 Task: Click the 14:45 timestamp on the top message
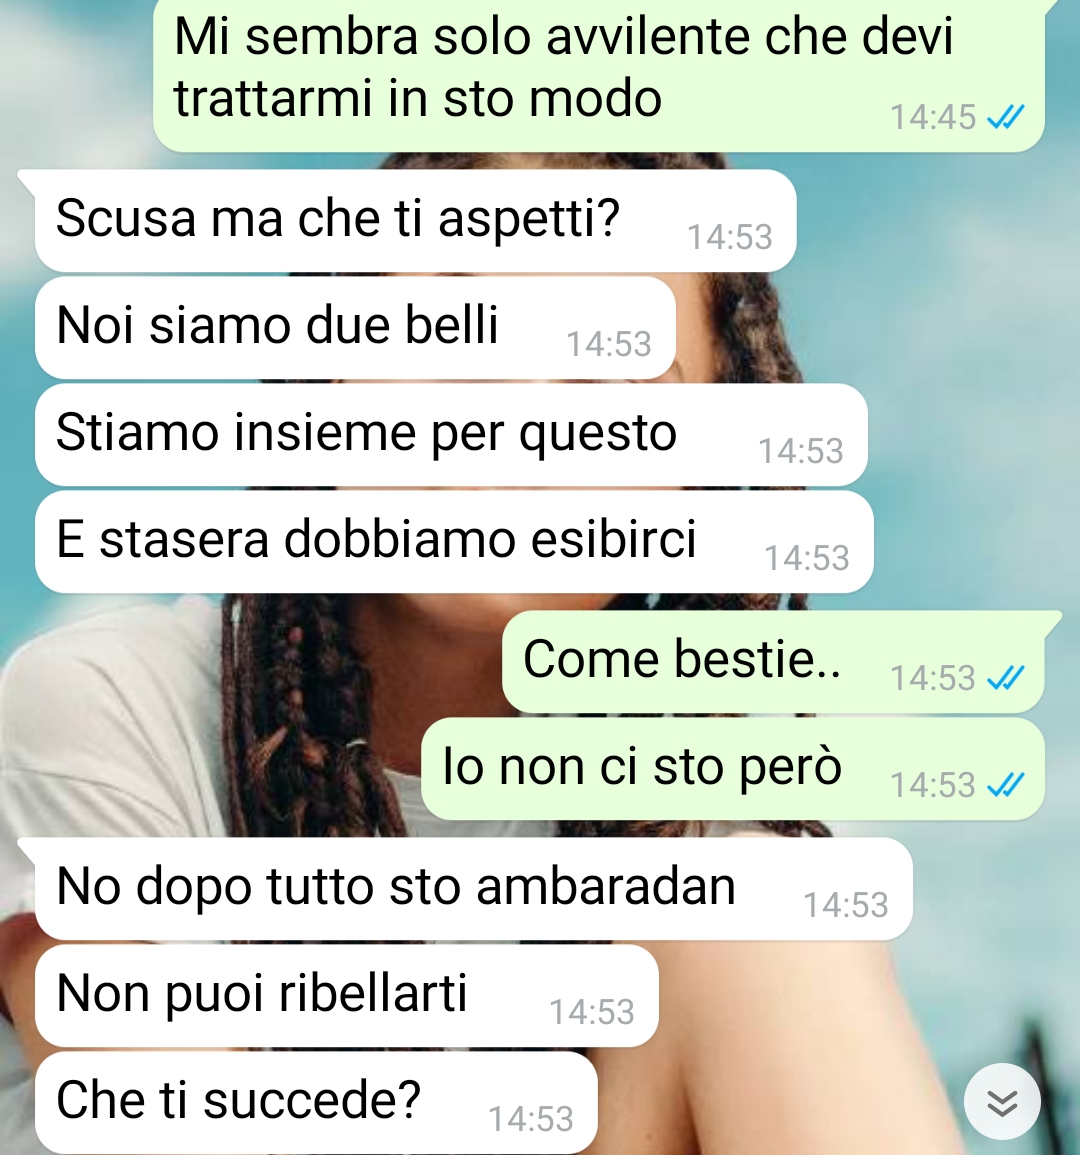pos(933,117)
